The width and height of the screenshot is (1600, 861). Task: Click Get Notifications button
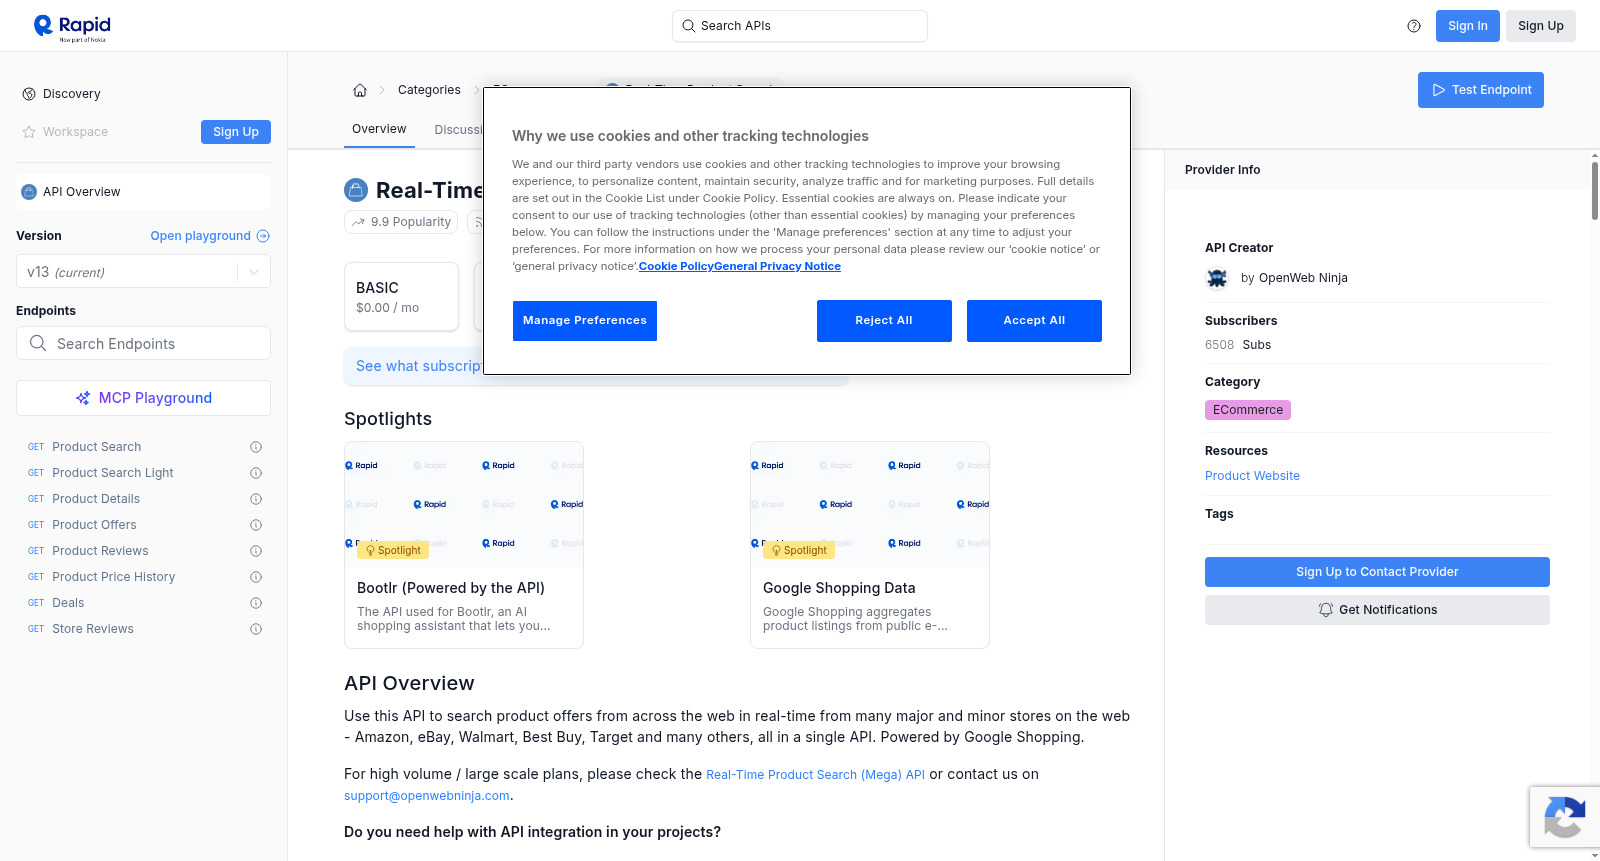(1377, 610)
